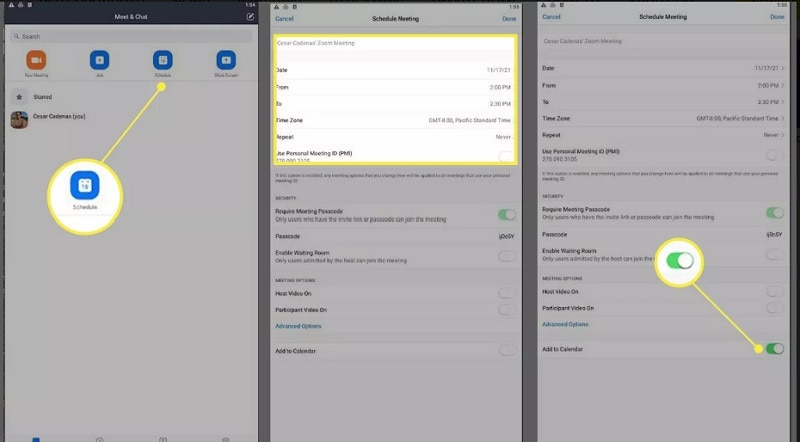Tap the Join icon on Meet & Chat
The height and width of the screenshot is (442, 800).
(x=99, y=60)
